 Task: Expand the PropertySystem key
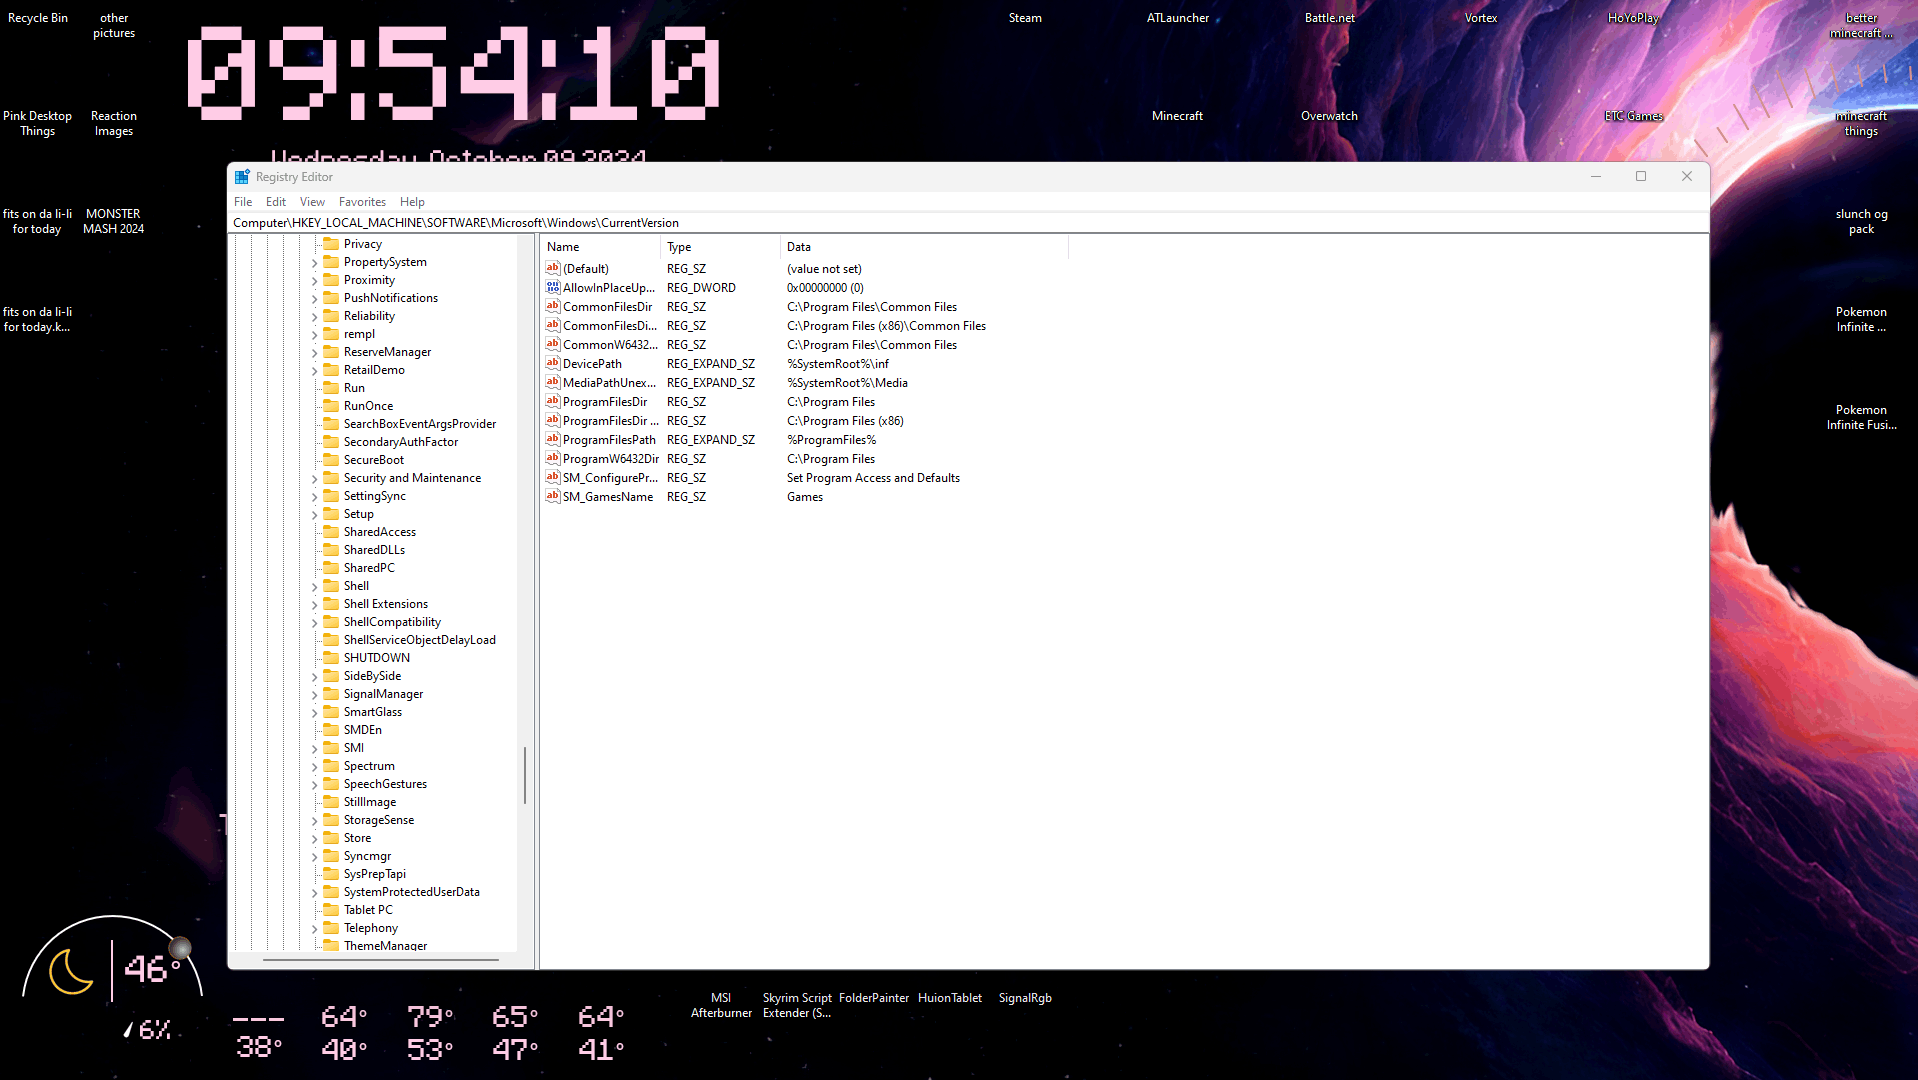tap(314, 263)
